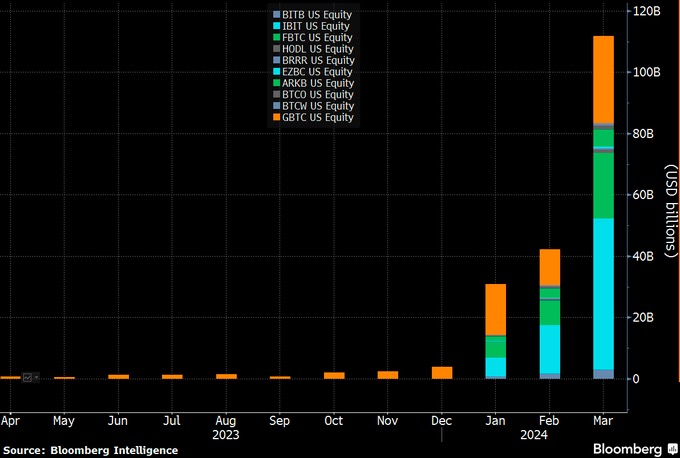The height and width of the screenshot is (458, 680).
Task: Click the BRRR US Equity legend marker
Action: pyautogui.click(x=276, y=60)
